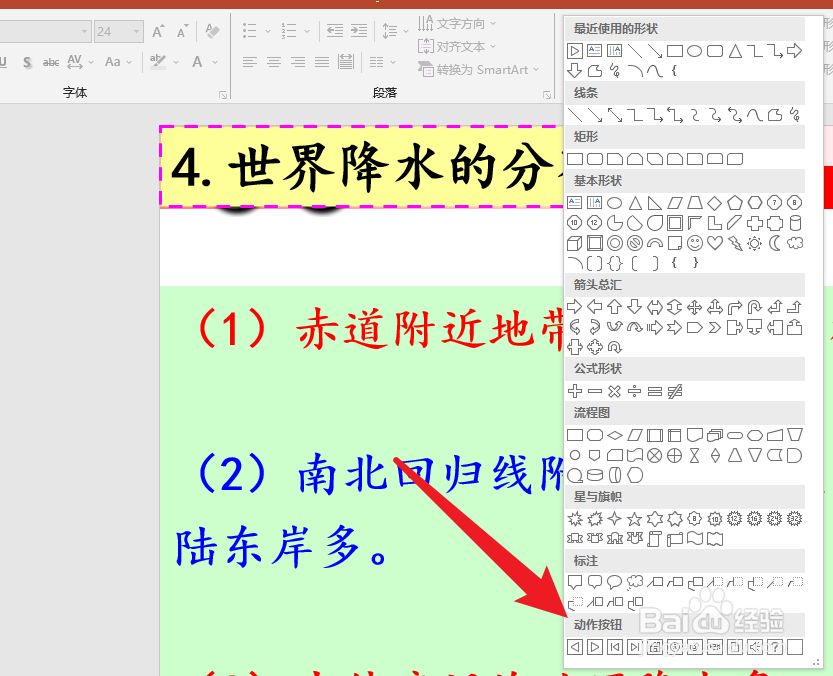Toggle underline (U) formatting
The height and width of the screenshot is (676, 833).
point(3,62)
